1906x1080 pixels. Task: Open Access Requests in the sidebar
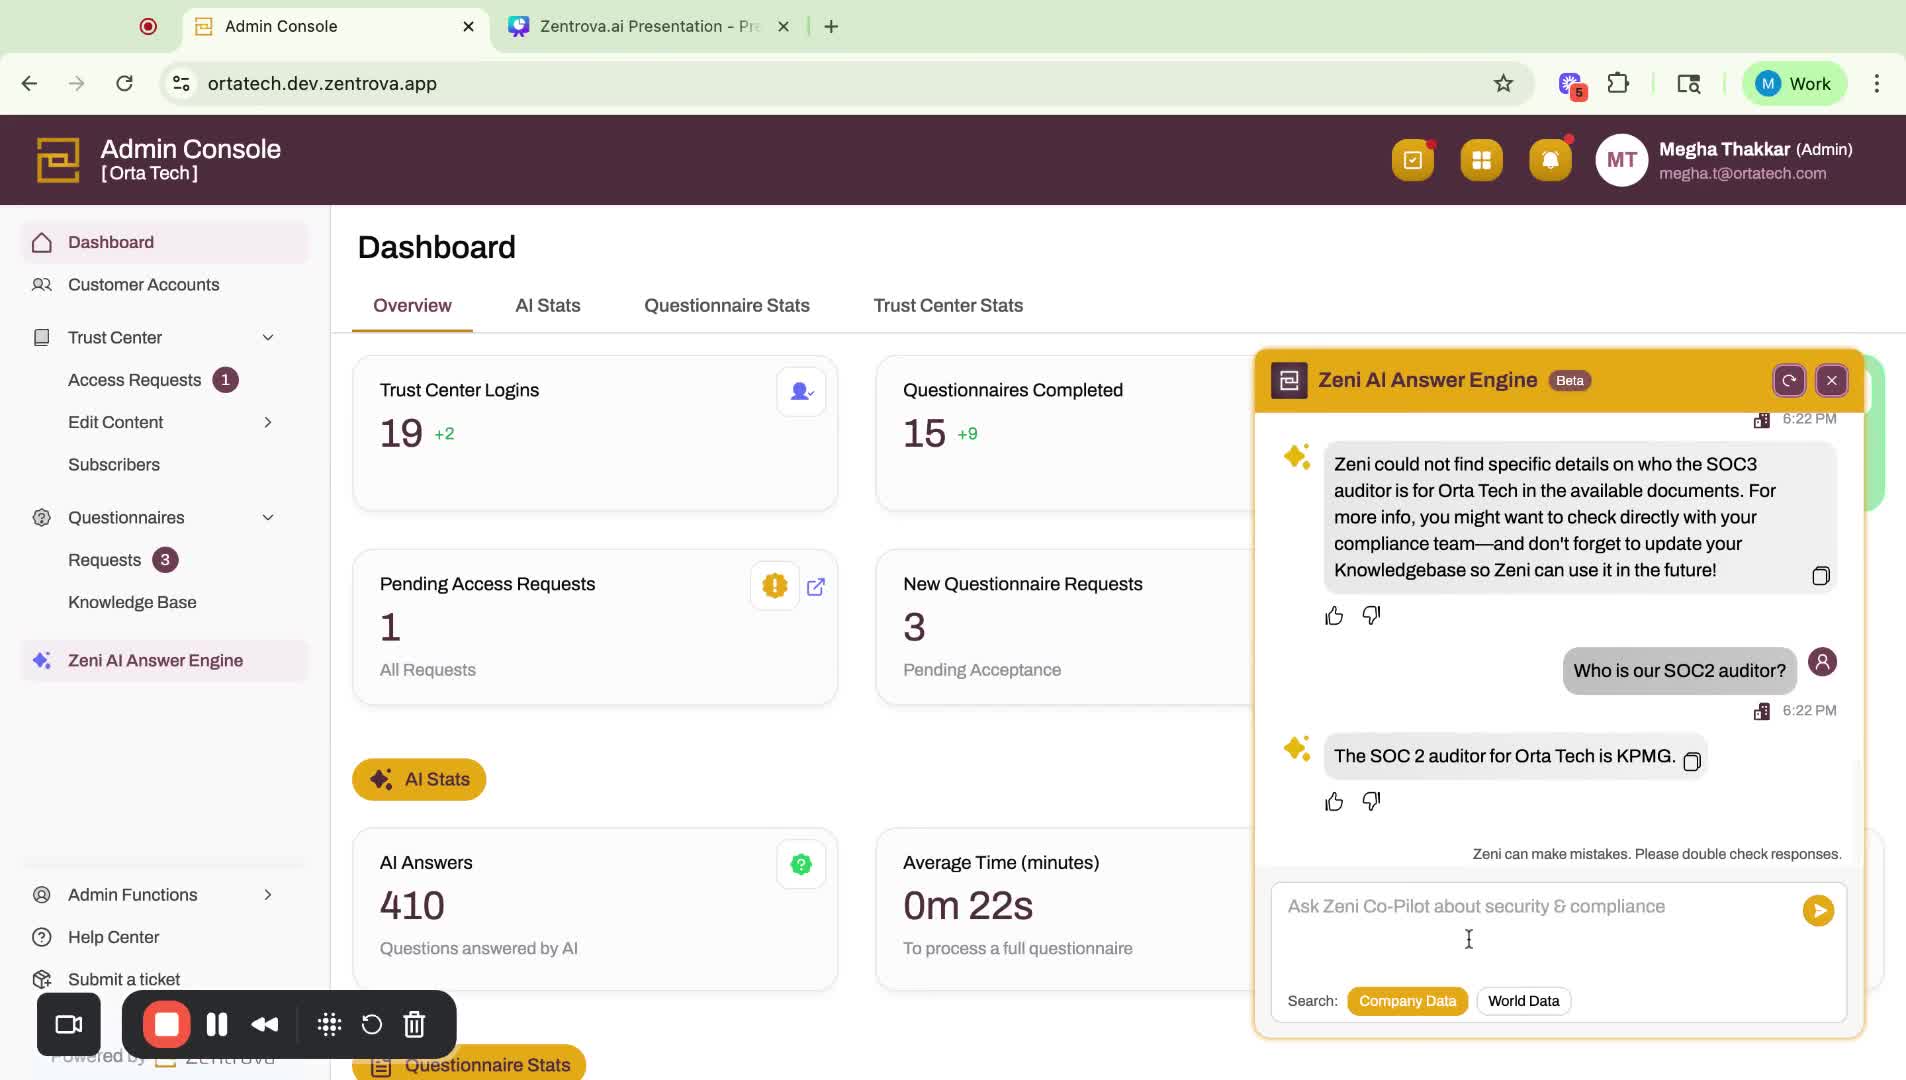coord(135,380)
